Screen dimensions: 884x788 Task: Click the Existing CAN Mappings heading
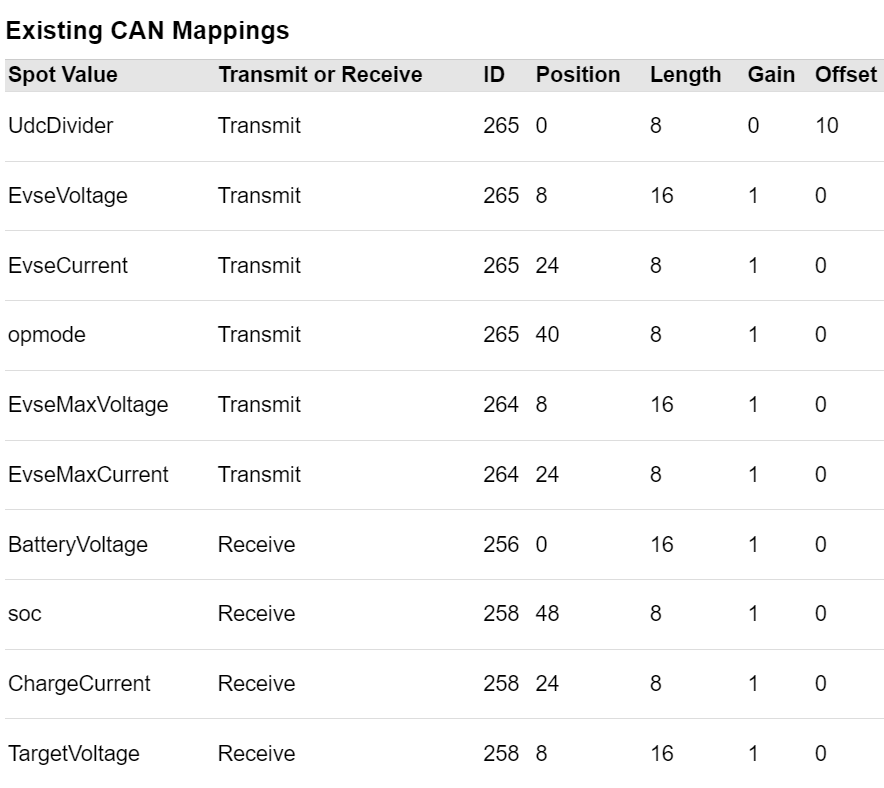(x=148, y=31)
